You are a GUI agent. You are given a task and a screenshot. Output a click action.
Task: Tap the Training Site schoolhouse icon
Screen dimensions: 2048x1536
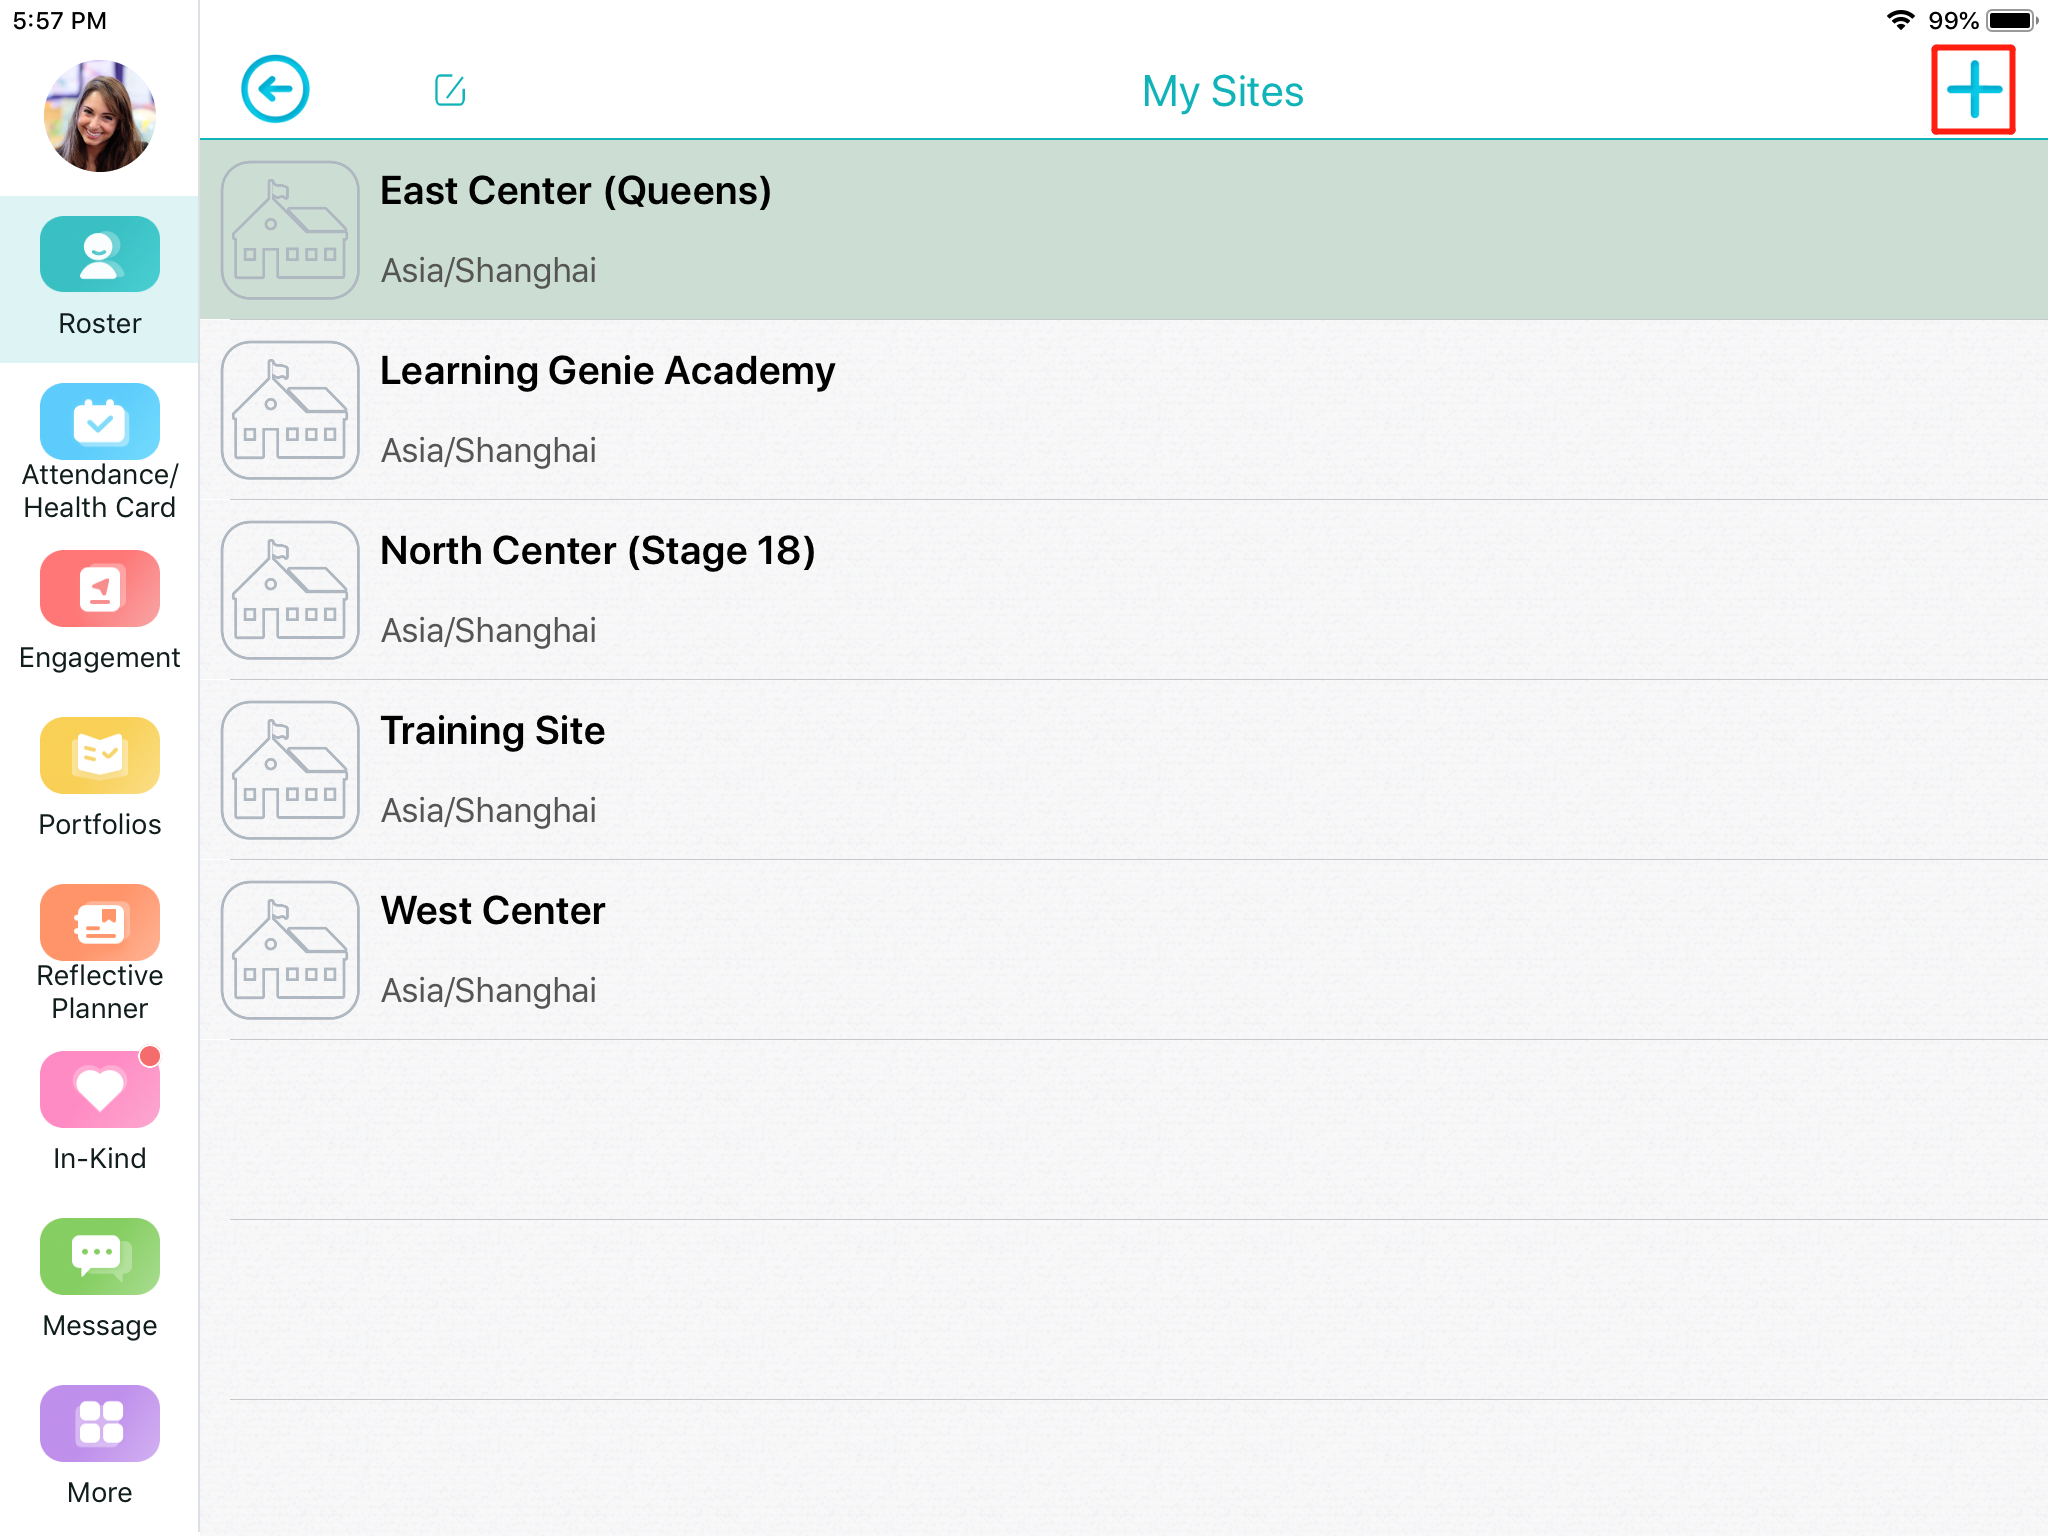coord(290,770)
